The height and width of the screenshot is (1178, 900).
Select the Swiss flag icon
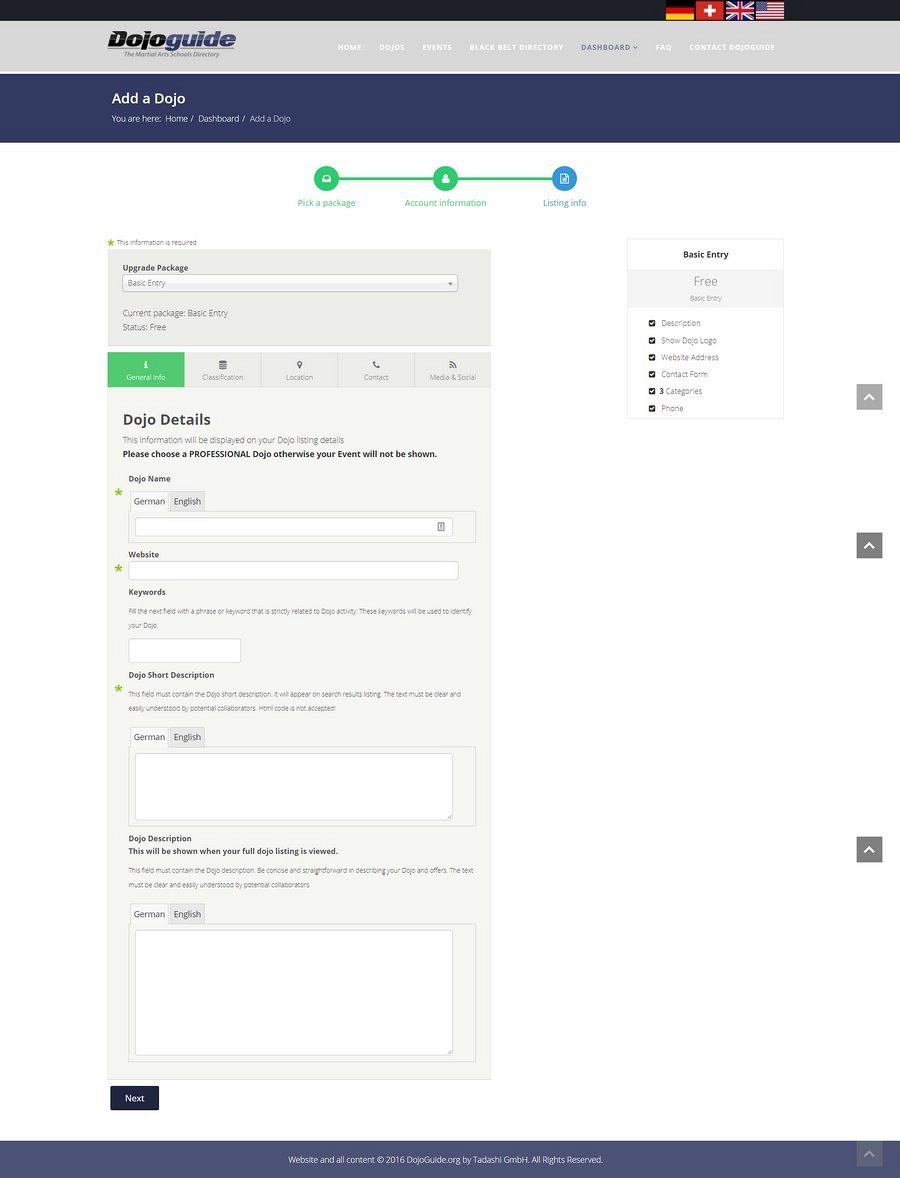pyautogui.click(x=709, y=11)
